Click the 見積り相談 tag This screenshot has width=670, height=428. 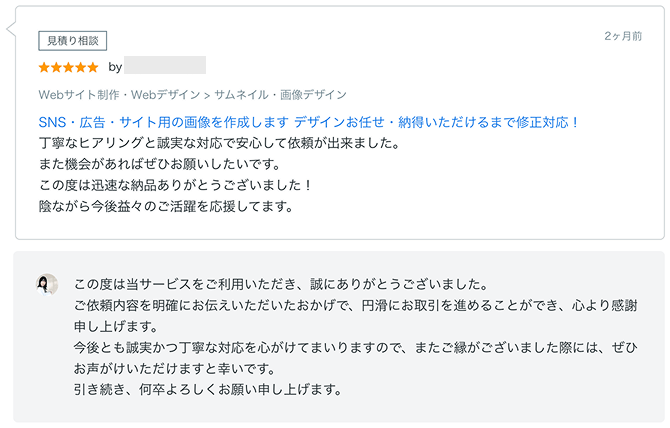point(72,40)
